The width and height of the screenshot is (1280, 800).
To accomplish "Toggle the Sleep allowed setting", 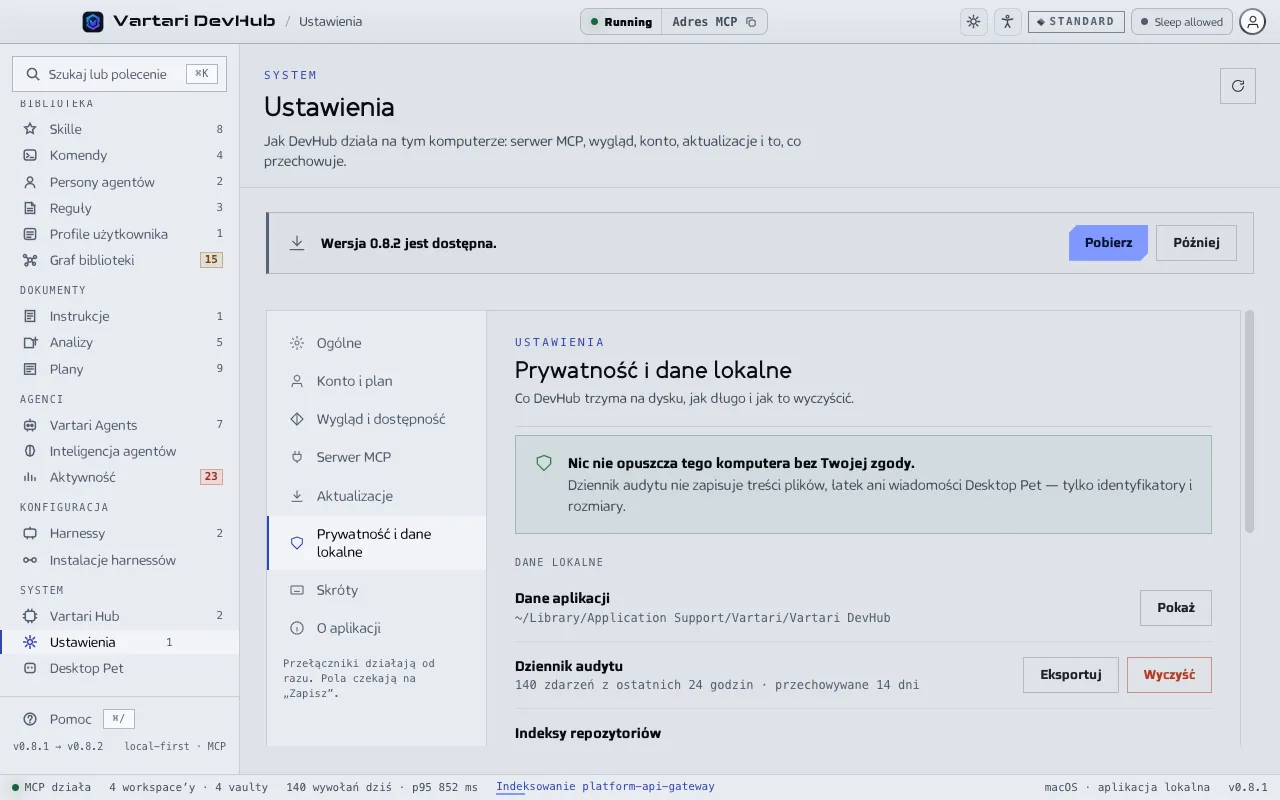I will [1182, 22].
